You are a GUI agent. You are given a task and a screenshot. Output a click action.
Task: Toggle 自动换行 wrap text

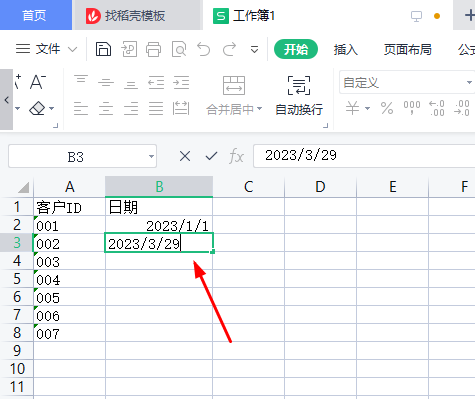tap(299, 95)
